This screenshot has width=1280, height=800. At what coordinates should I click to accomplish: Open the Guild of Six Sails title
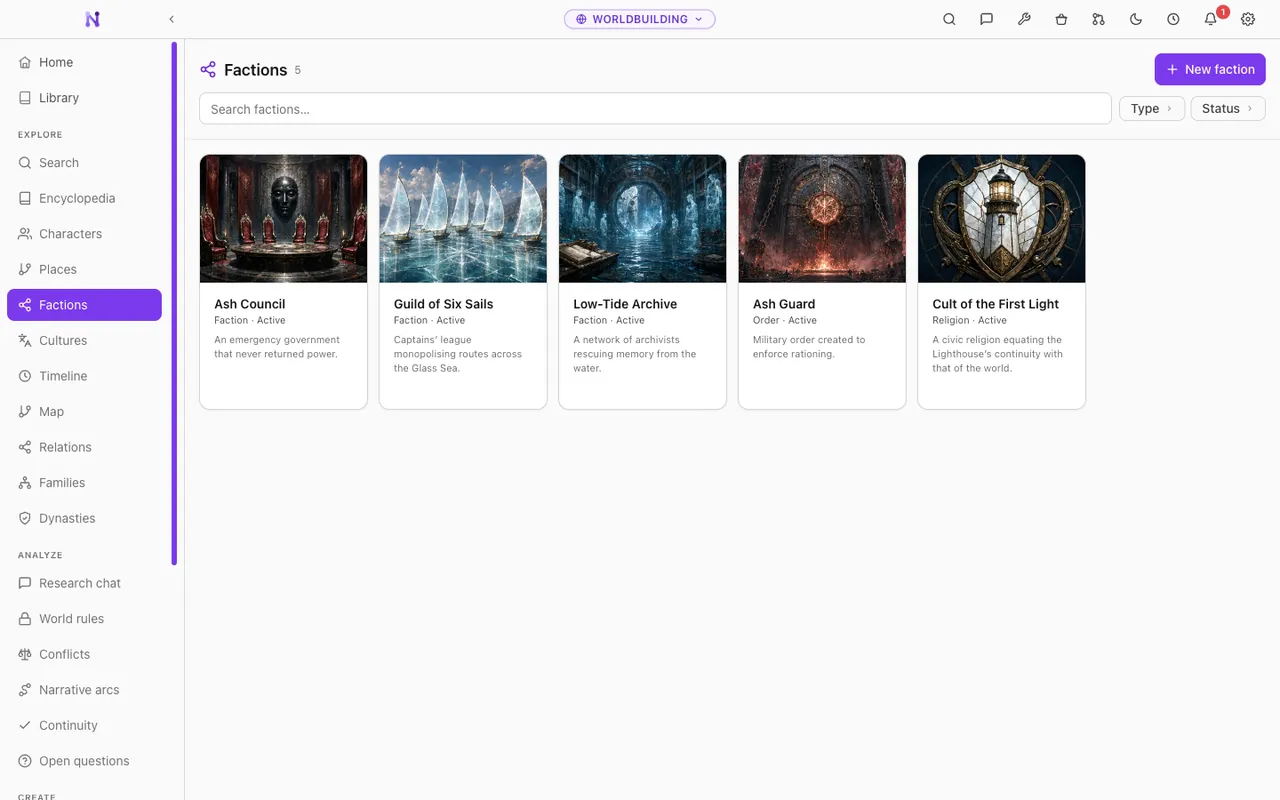[x=443, y=304]
